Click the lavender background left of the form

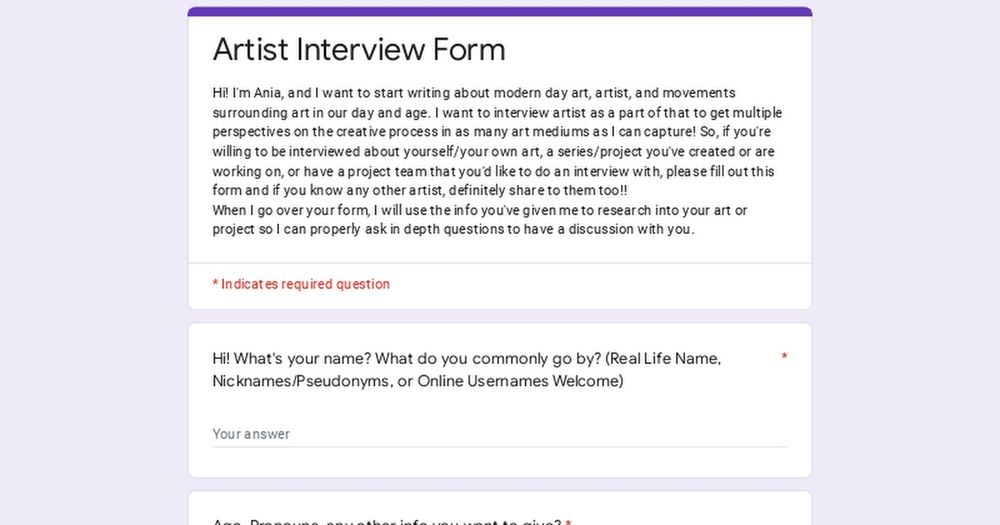click(94, 262)
